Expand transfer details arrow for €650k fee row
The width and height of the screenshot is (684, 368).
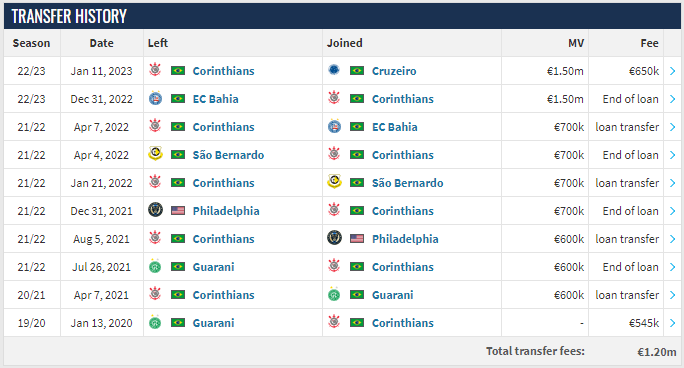pyautogui.click(x=672, y=71)
